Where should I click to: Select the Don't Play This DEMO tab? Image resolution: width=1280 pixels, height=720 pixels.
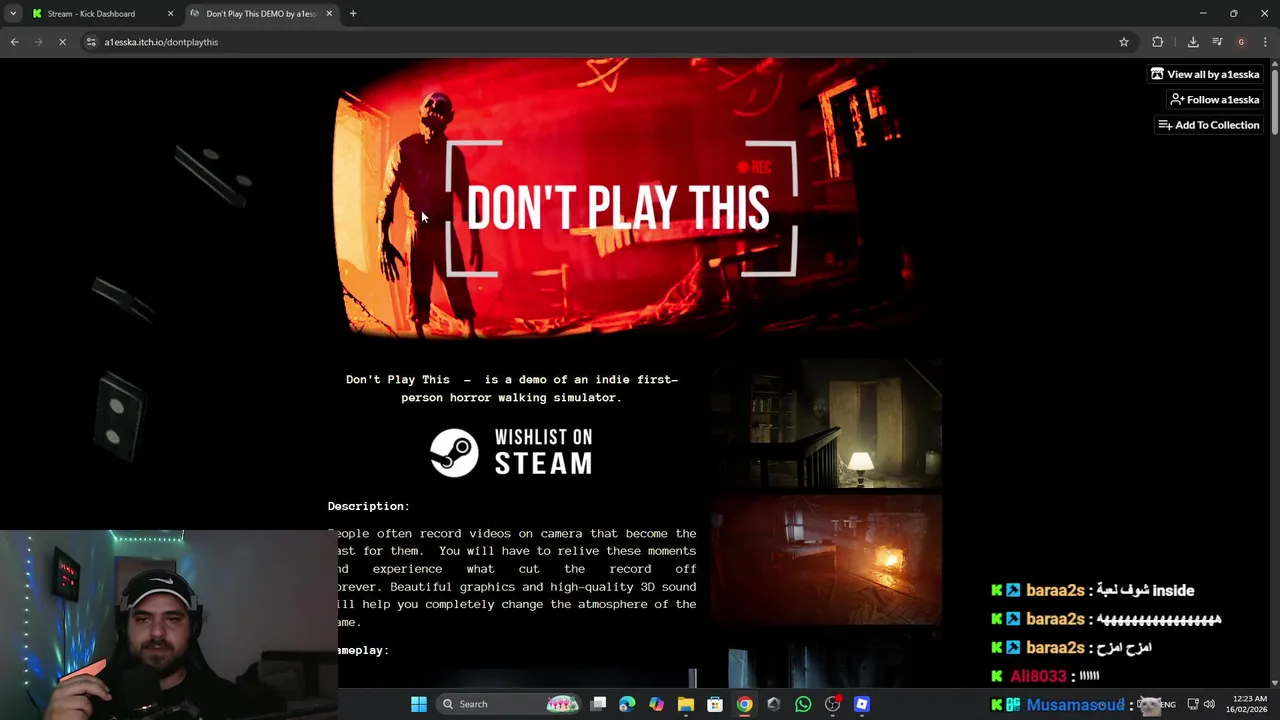pyautogui.click(x=262, y=14)
